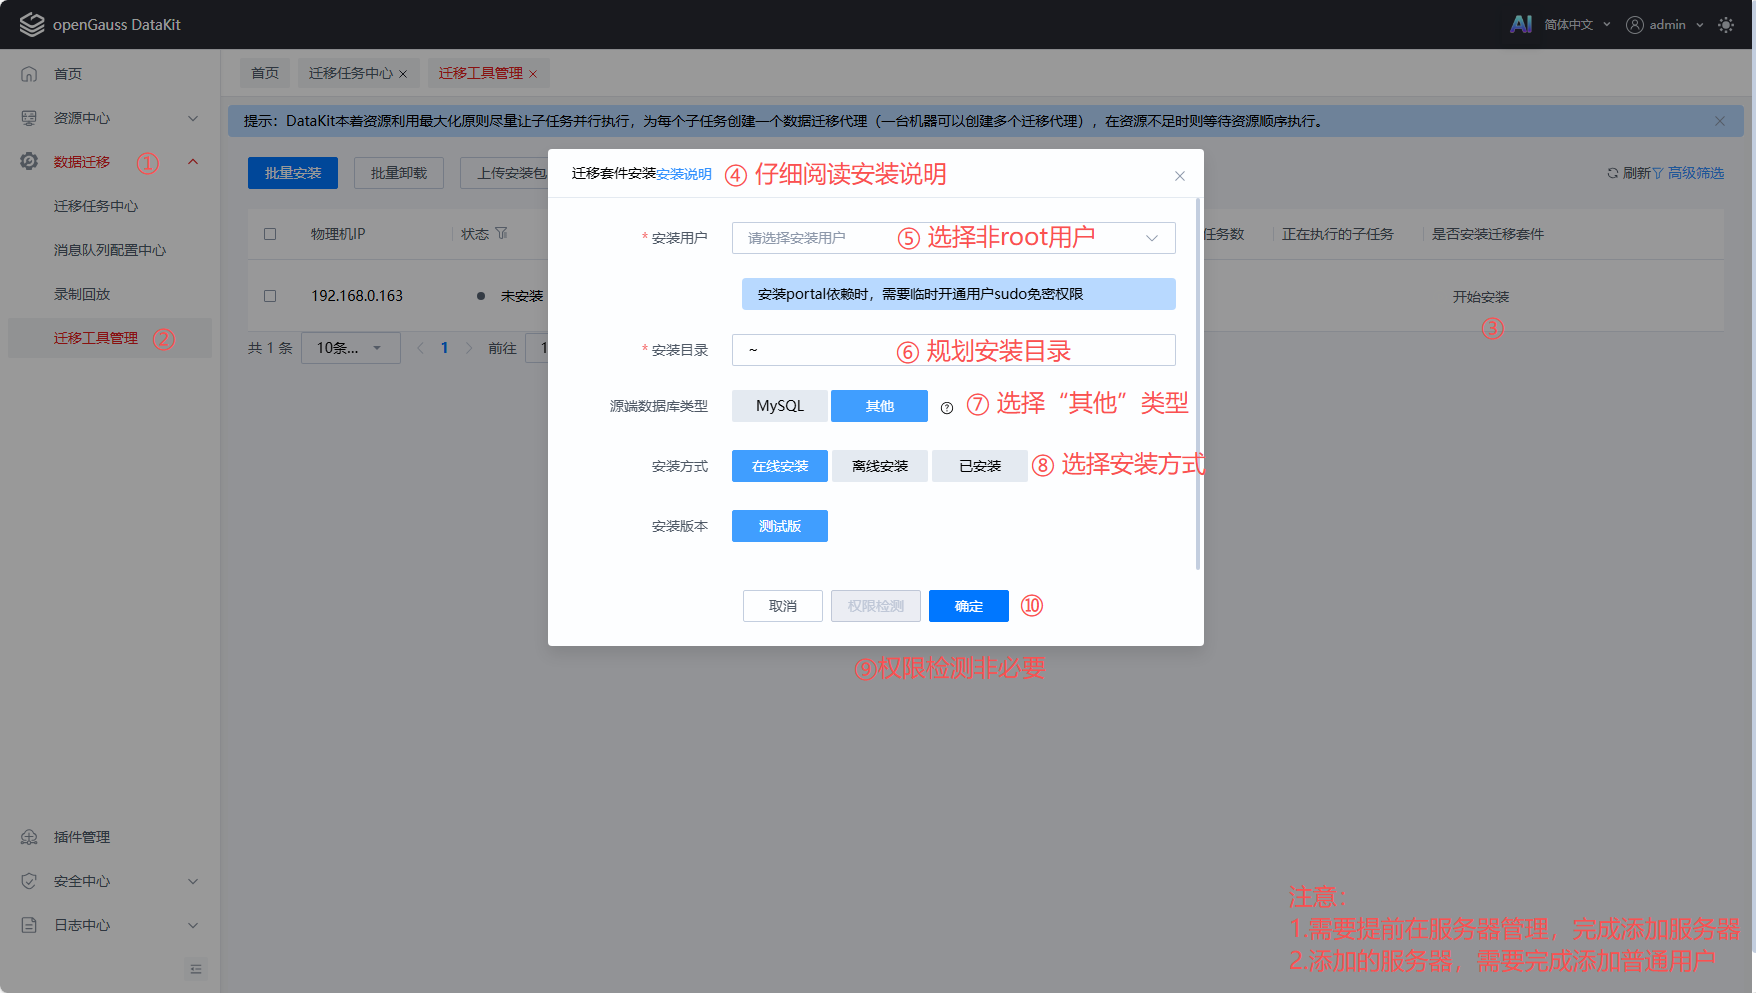Click the admin user avatar icon
The width and height of the screenshot is (1756, 993).
pyautogui.click(x=1635, y=25)
